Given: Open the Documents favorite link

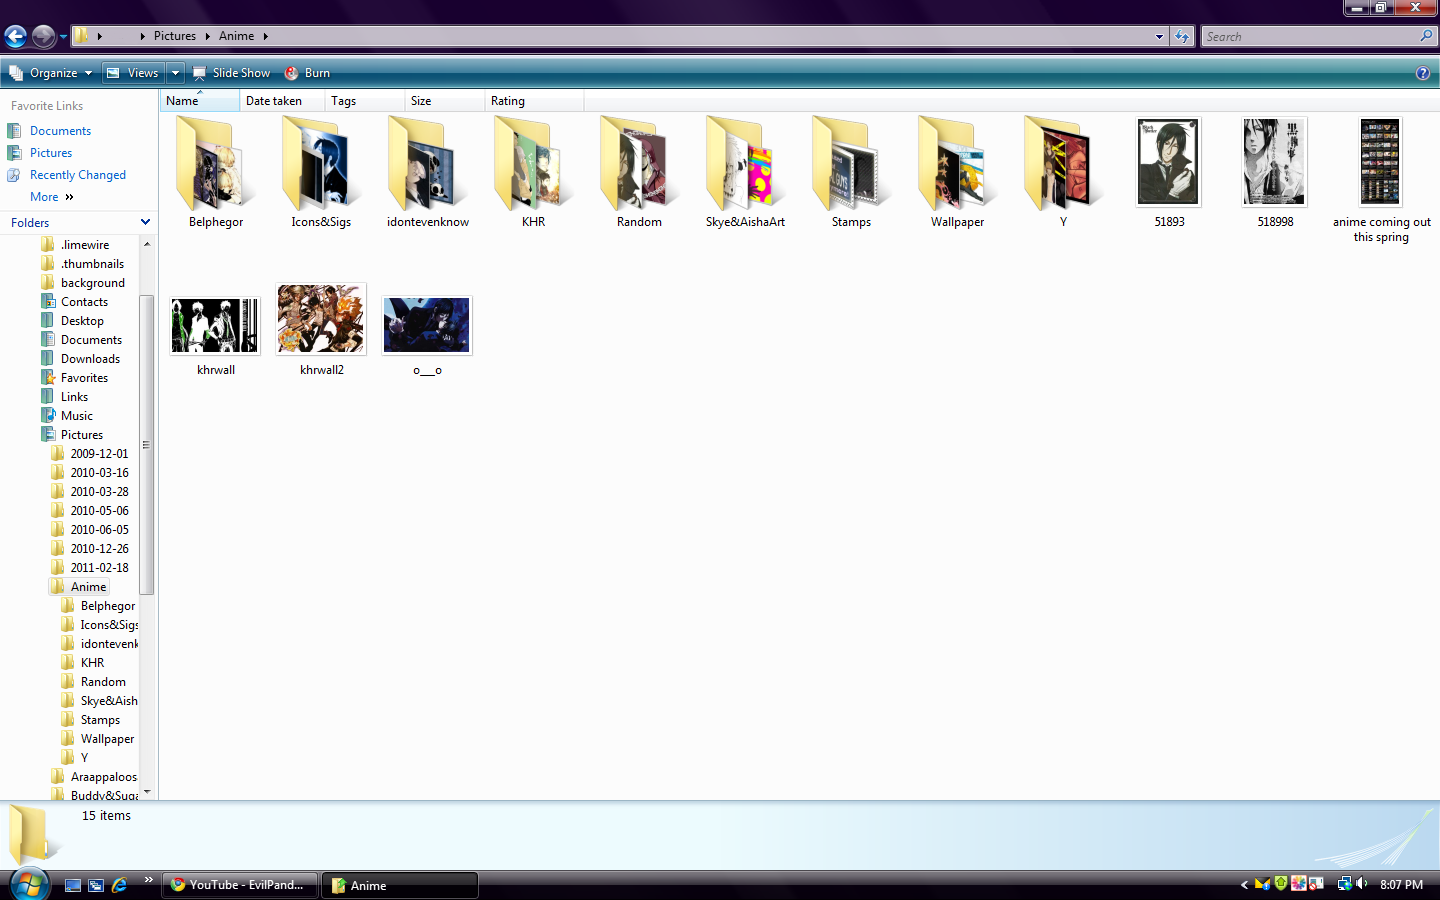Looking at the screenshot, I should pyautogui.click(x=60, y=131).
